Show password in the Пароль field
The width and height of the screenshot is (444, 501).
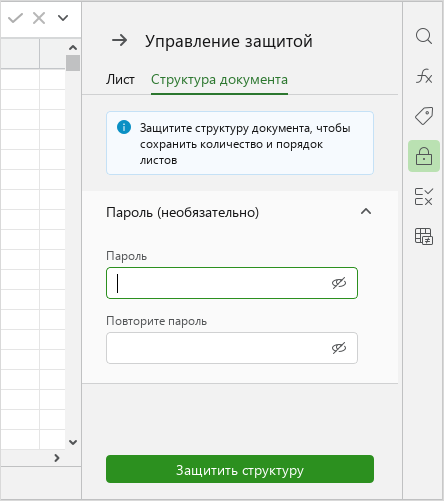(x=339, y=283)
